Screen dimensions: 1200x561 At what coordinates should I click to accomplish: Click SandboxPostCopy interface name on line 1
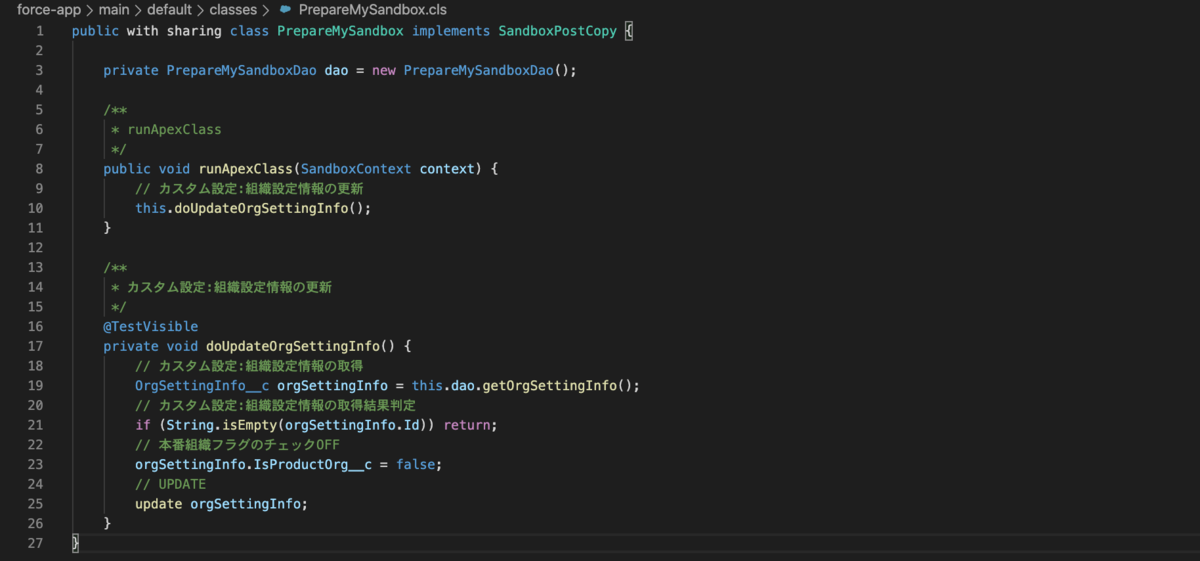click(x=557, y=31)
